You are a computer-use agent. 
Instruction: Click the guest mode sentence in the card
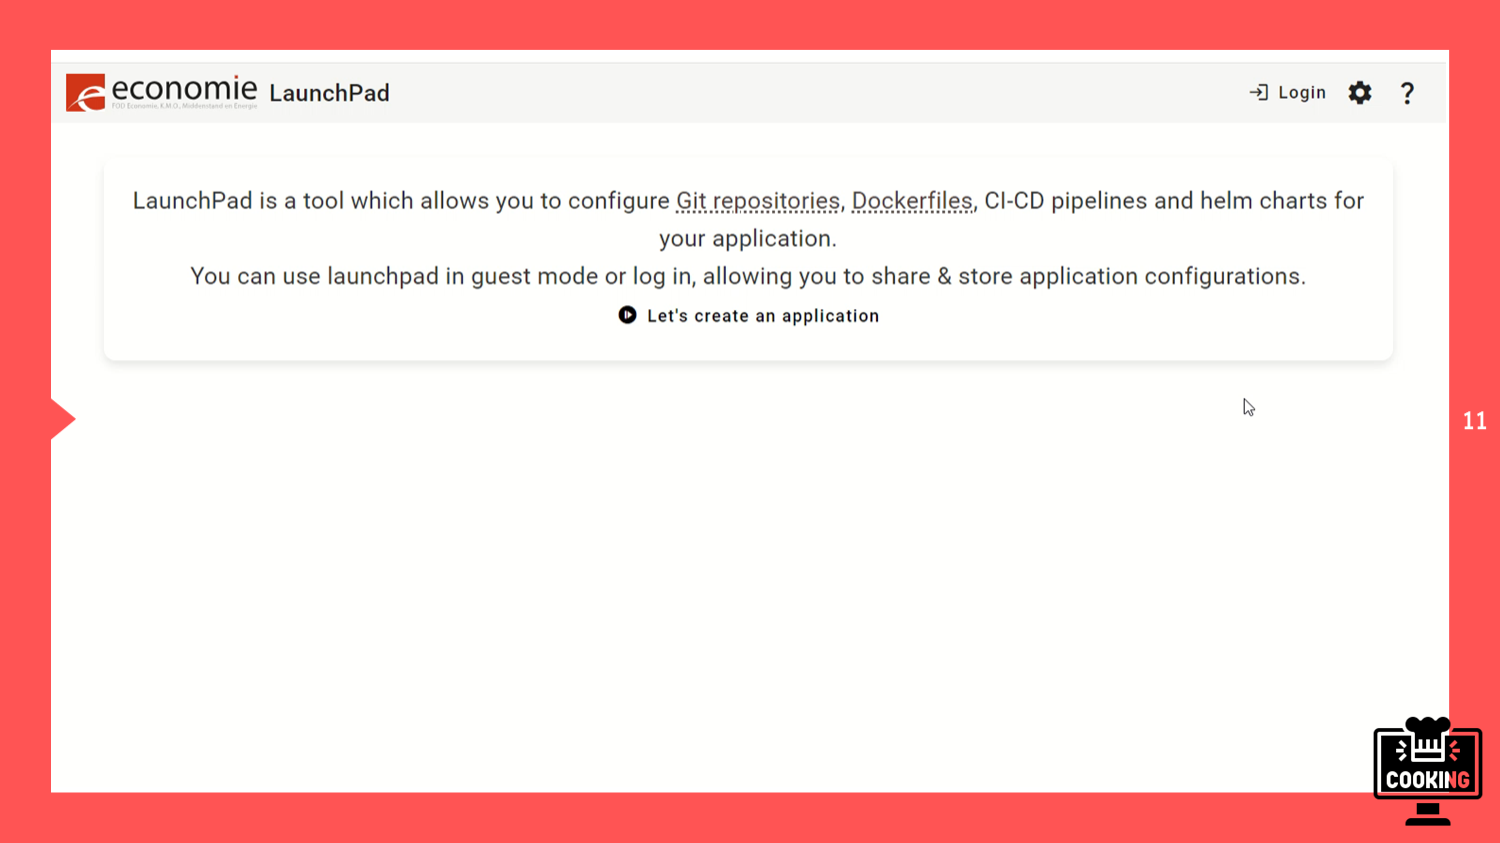[x=747, y=276]
